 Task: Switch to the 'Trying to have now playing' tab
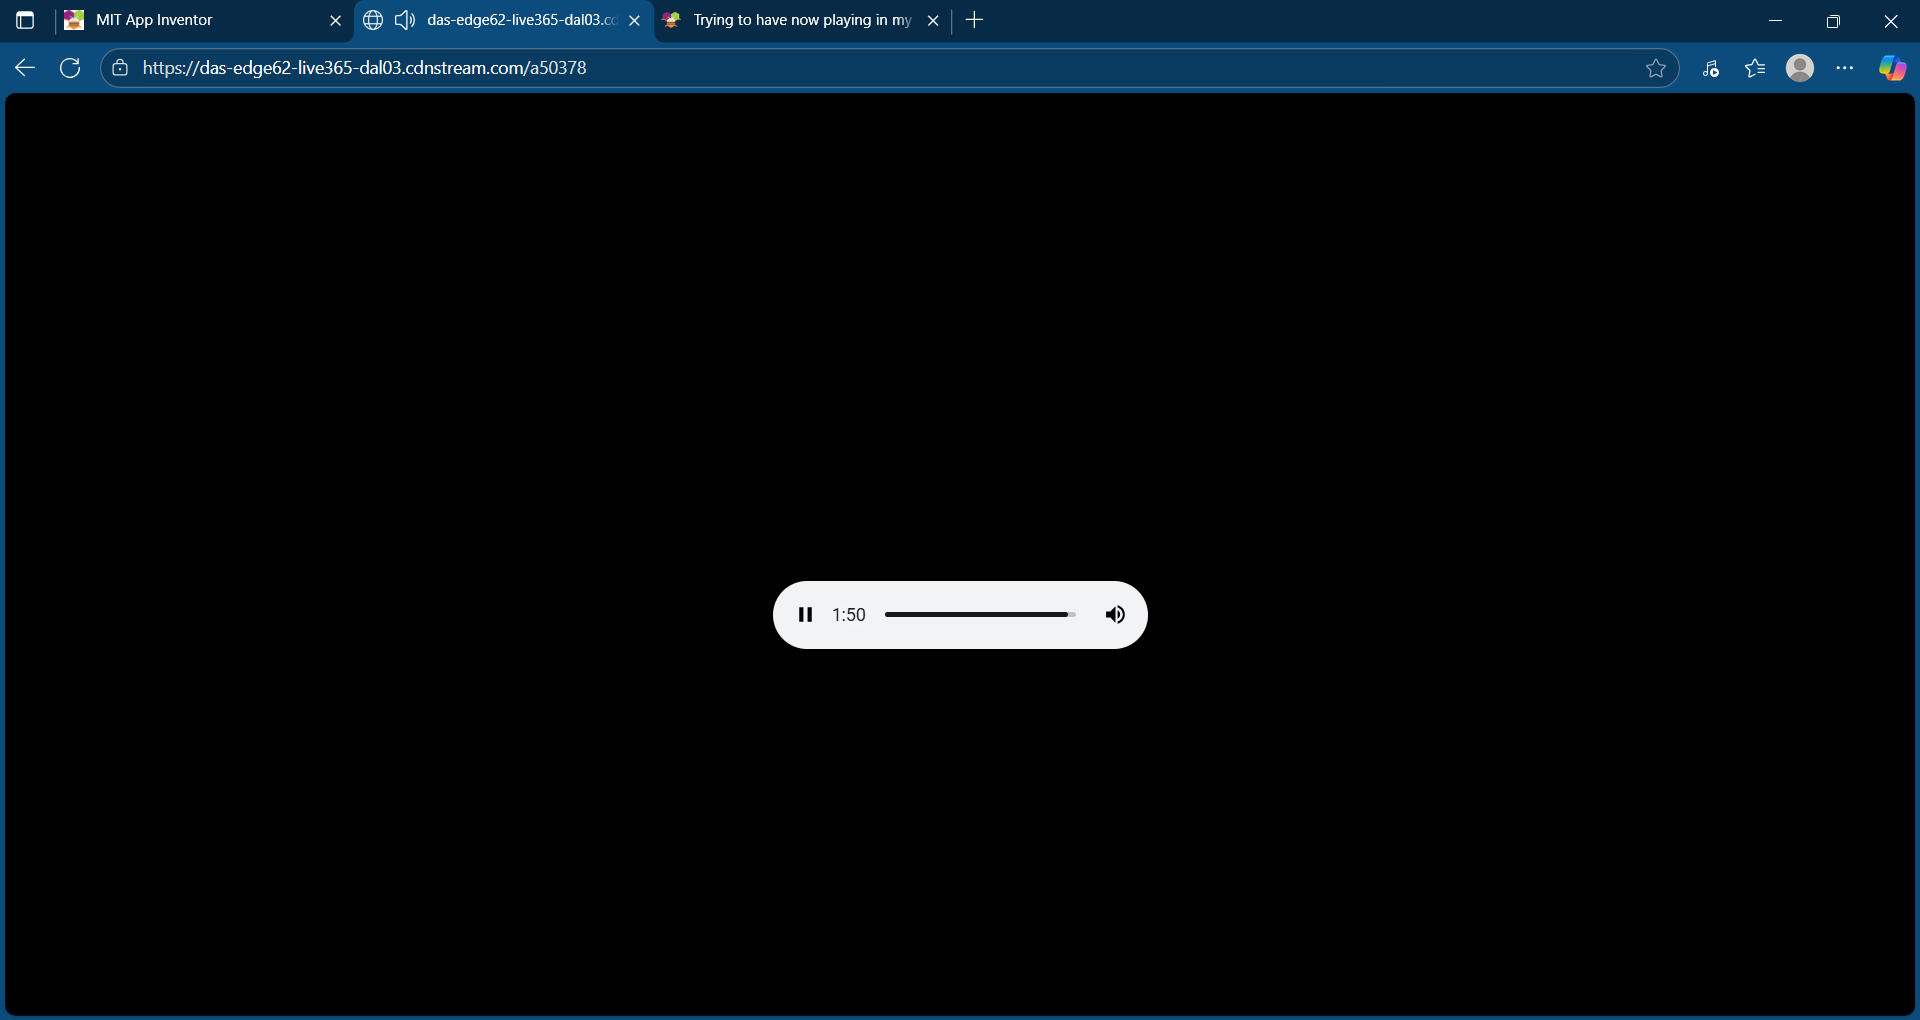800,20
